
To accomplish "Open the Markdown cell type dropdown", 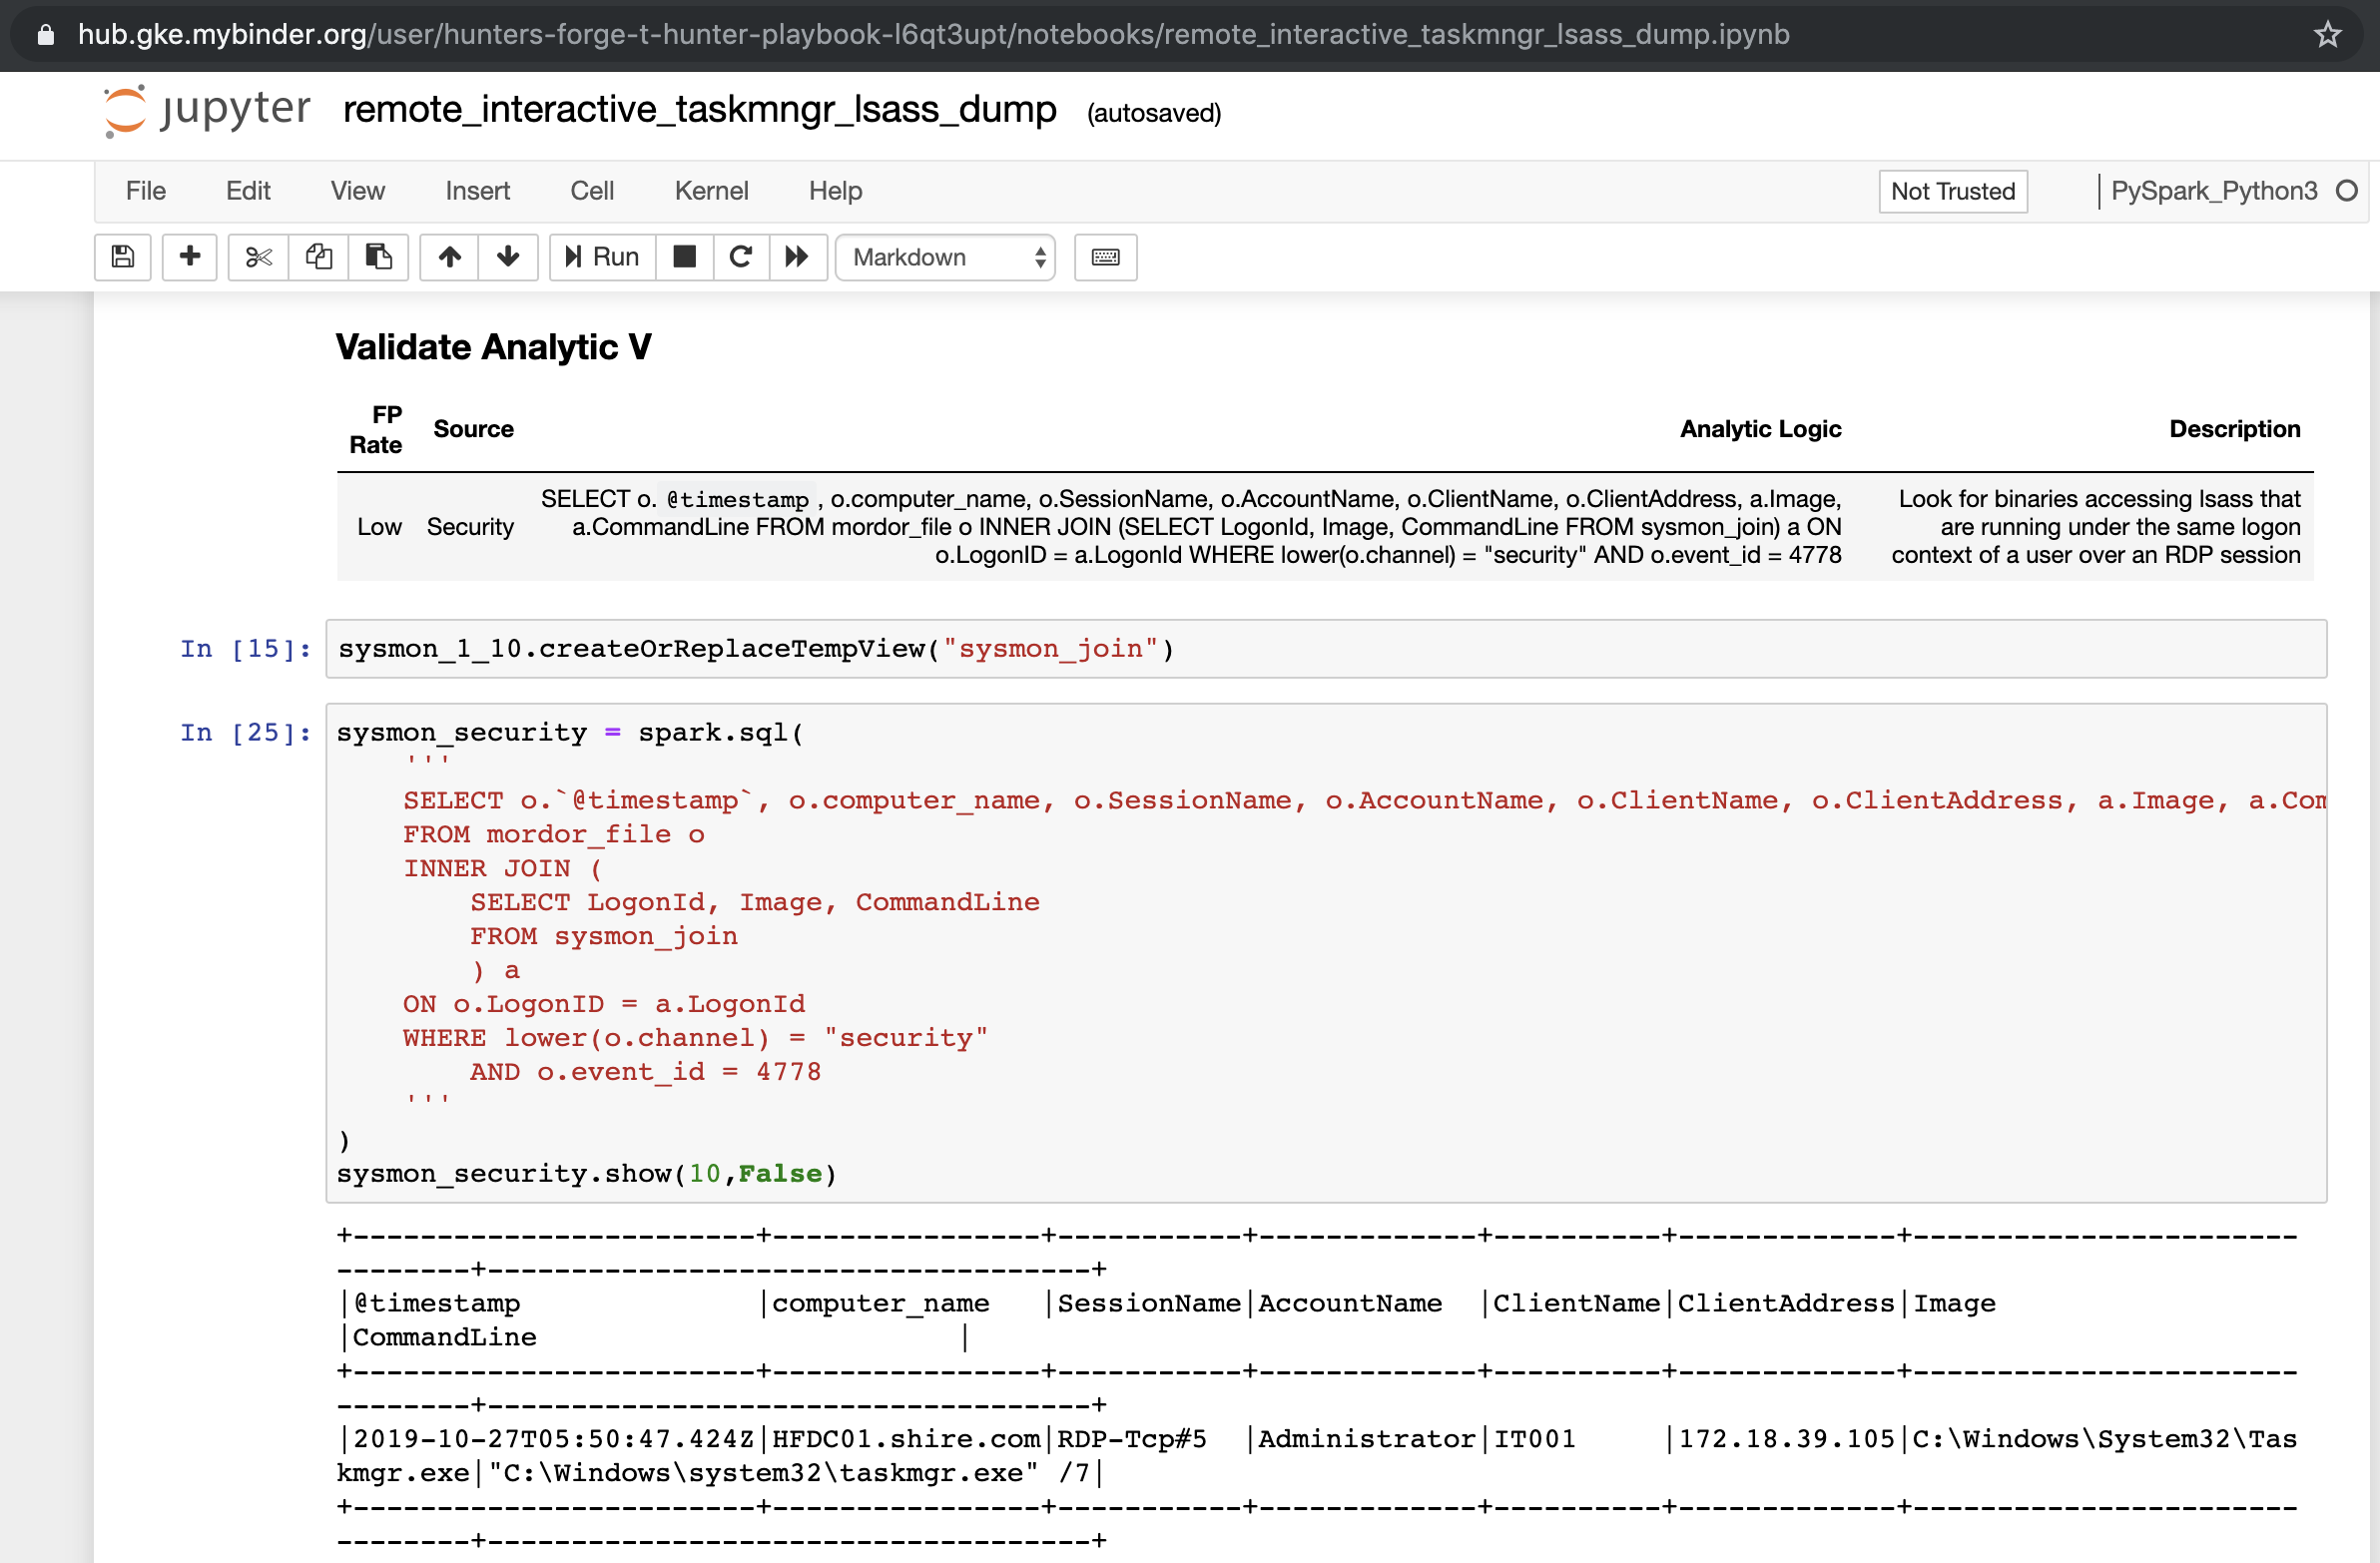I will click(x=944, y=257).
